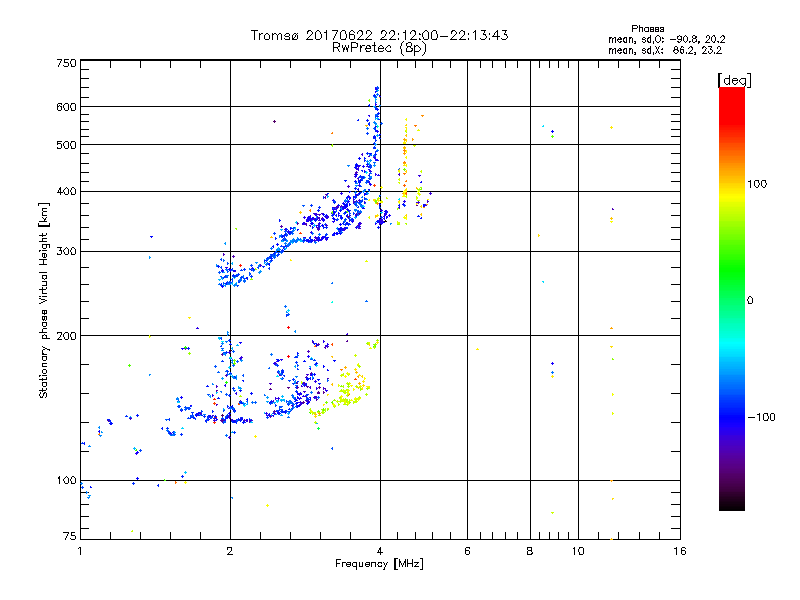Viewport: 800px width, 600px height.
Task: Click the '500' height tick label
Action: coord(66,145)
